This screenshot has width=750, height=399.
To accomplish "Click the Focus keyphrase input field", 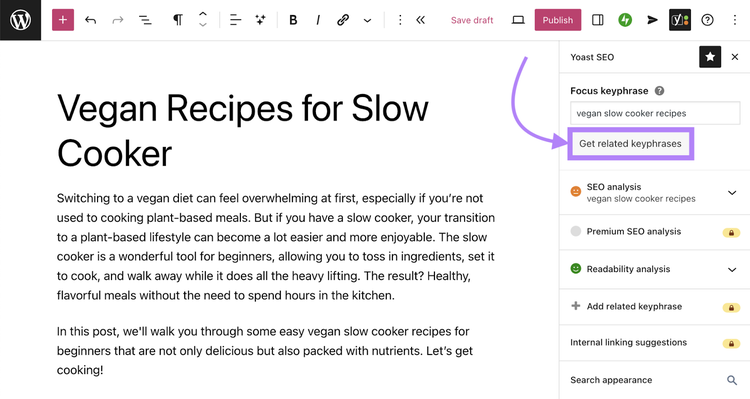I will [655, 113].
